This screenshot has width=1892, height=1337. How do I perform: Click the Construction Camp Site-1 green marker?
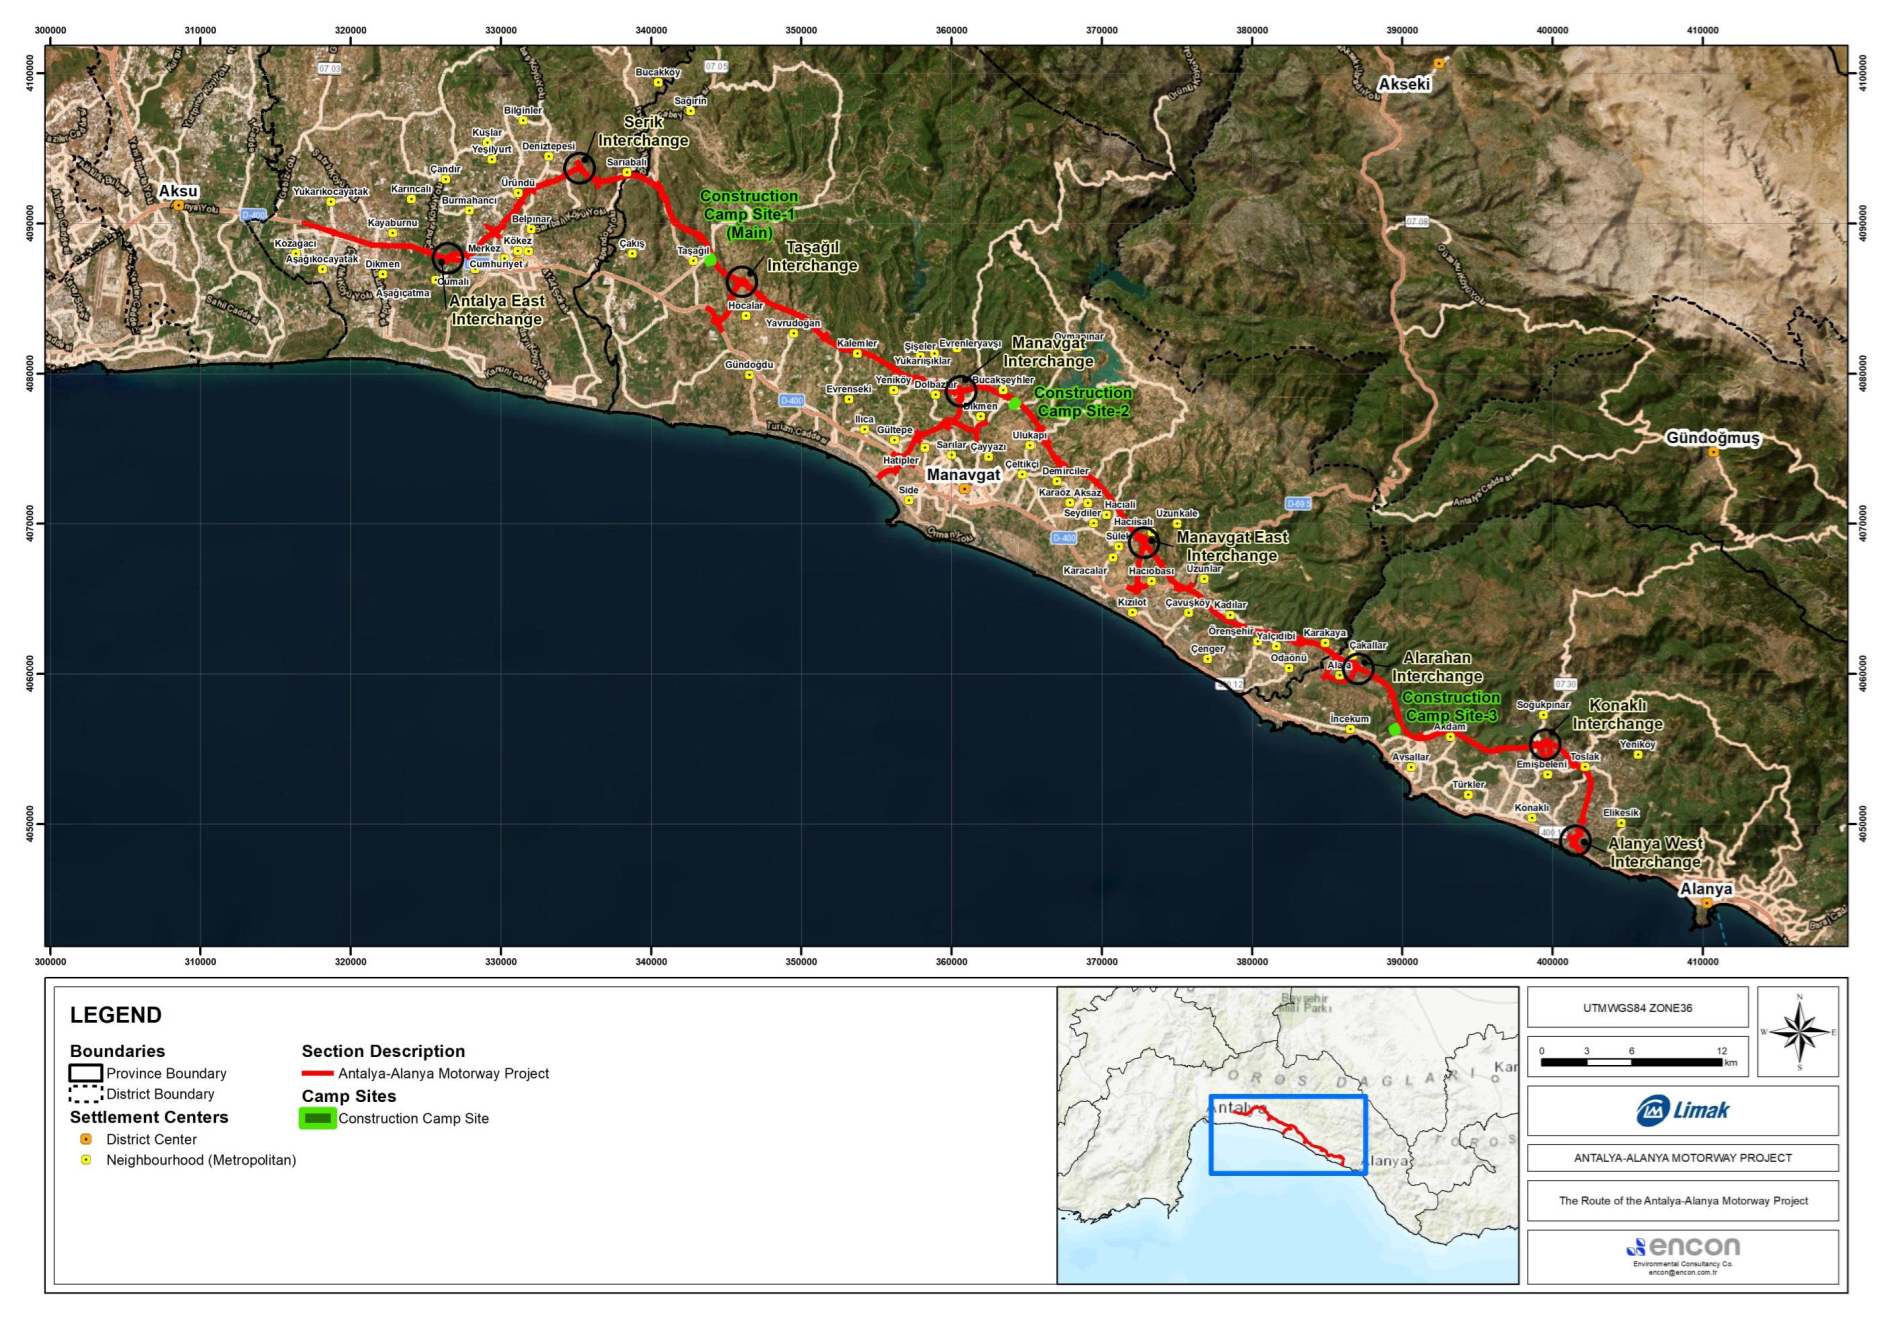point(711,258)
